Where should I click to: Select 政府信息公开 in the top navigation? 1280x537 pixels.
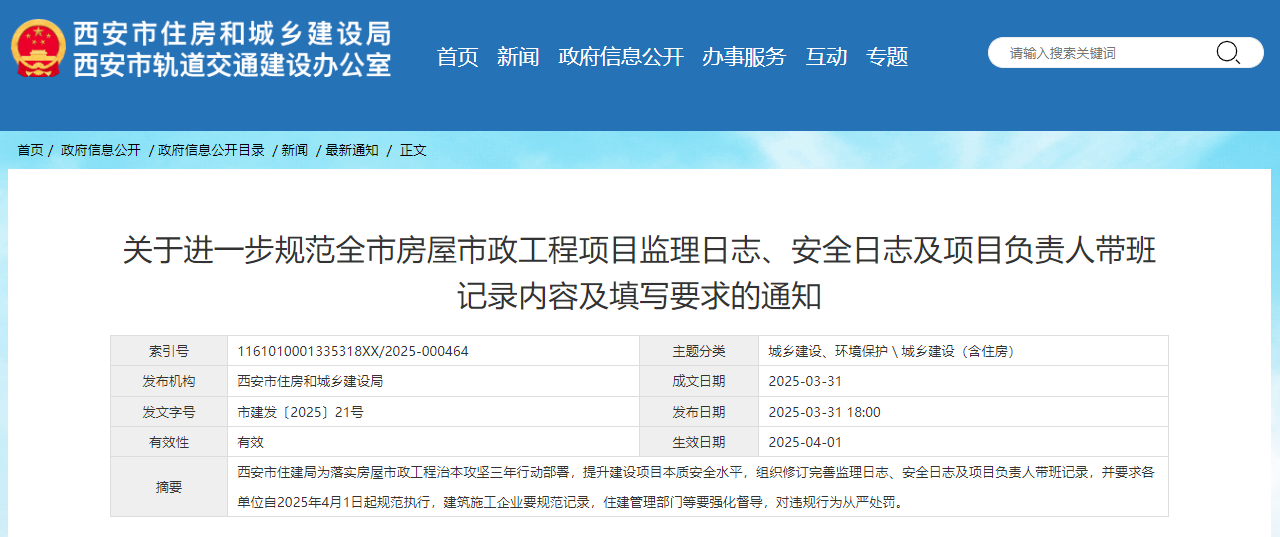pyautogui.click(x=620, y=57)
